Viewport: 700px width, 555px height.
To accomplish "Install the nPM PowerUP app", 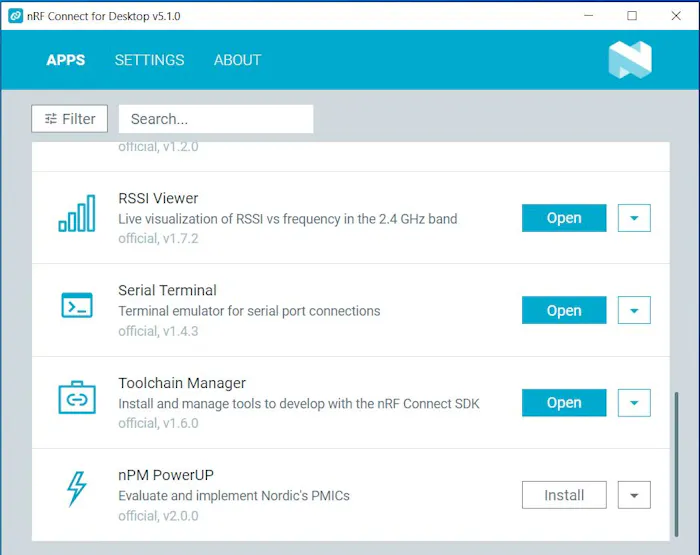I will click(x=564, y=495).
